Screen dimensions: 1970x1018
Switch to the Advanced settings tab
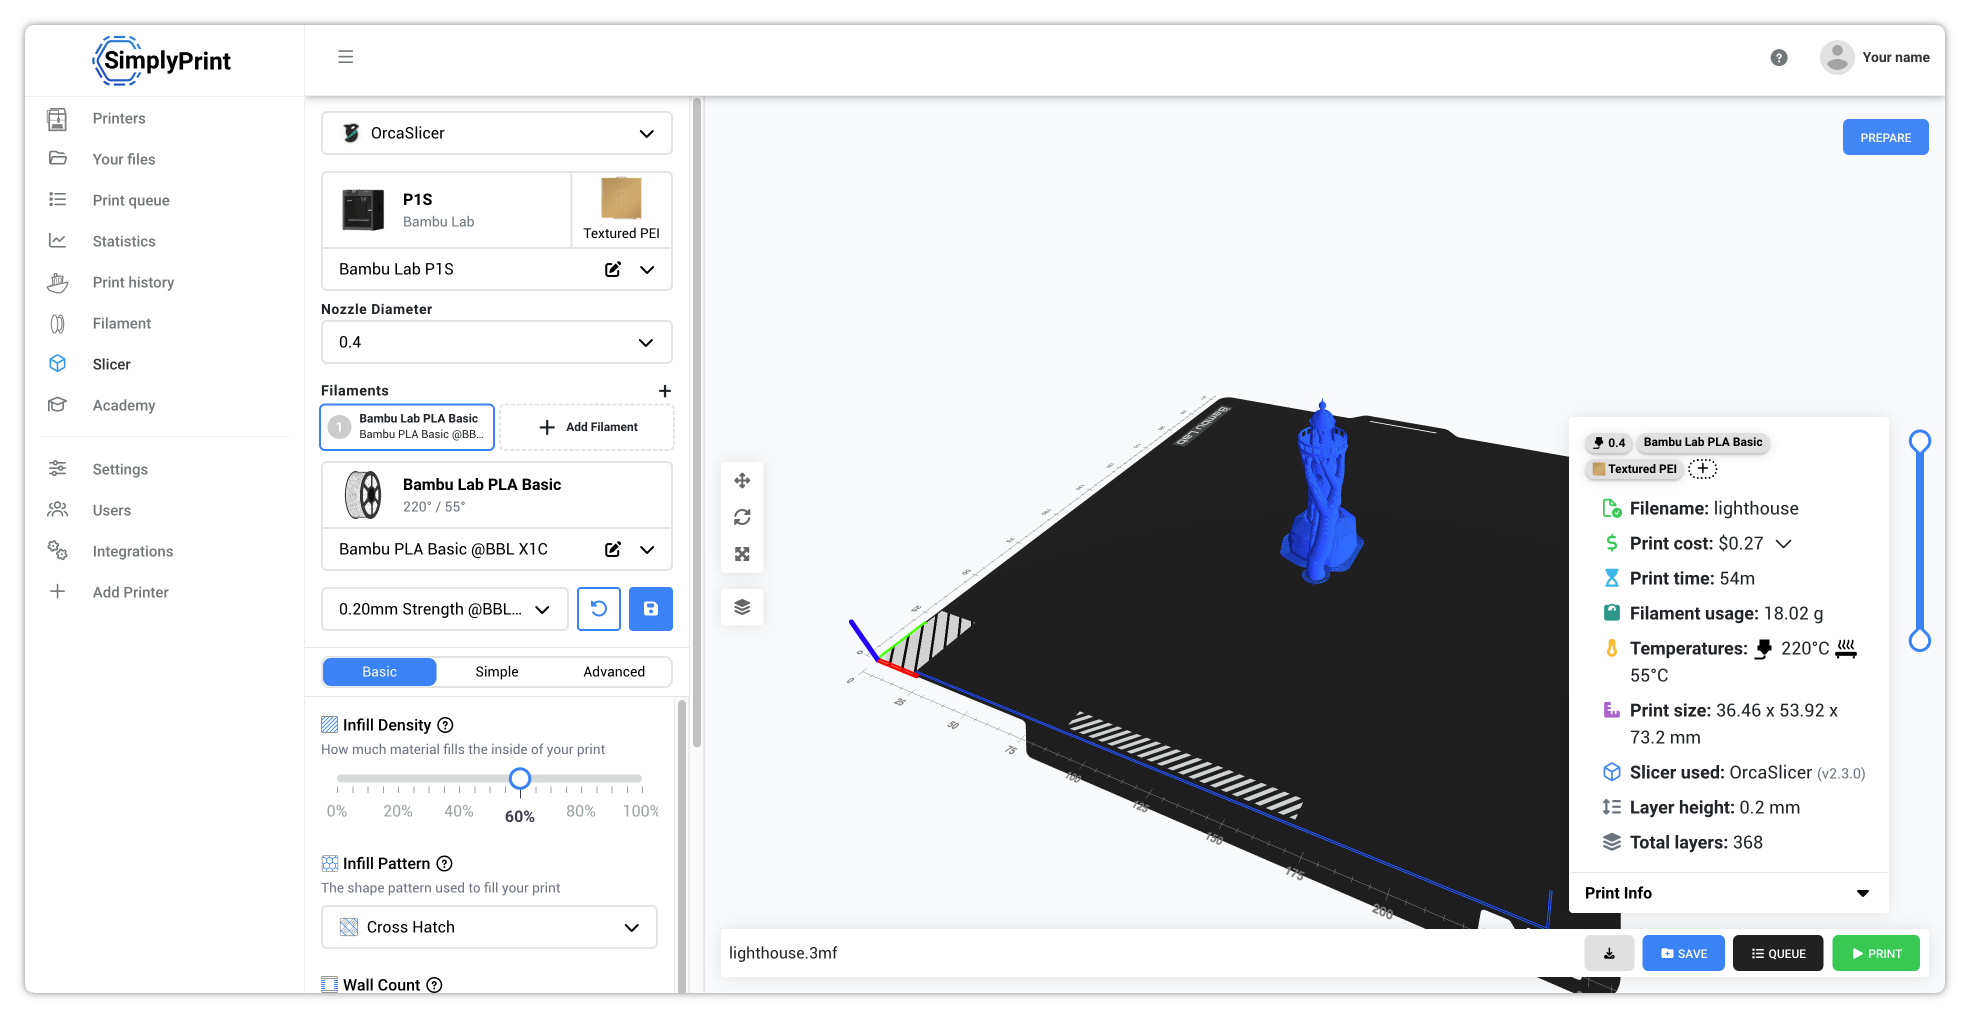point(614,672)
